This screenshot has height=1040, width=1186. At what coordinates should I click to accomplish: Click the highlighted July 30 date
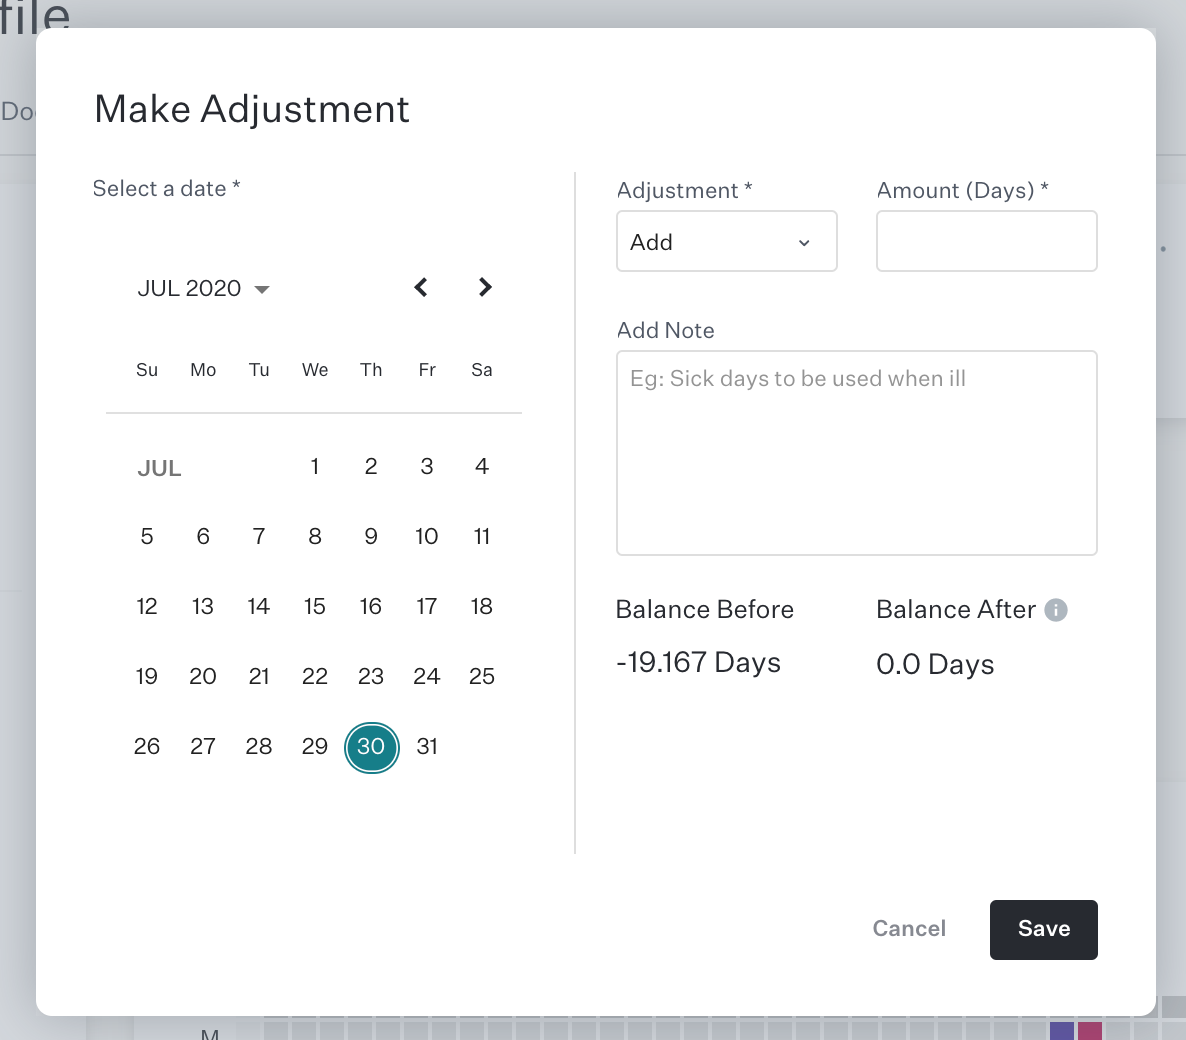click(371, 747)
